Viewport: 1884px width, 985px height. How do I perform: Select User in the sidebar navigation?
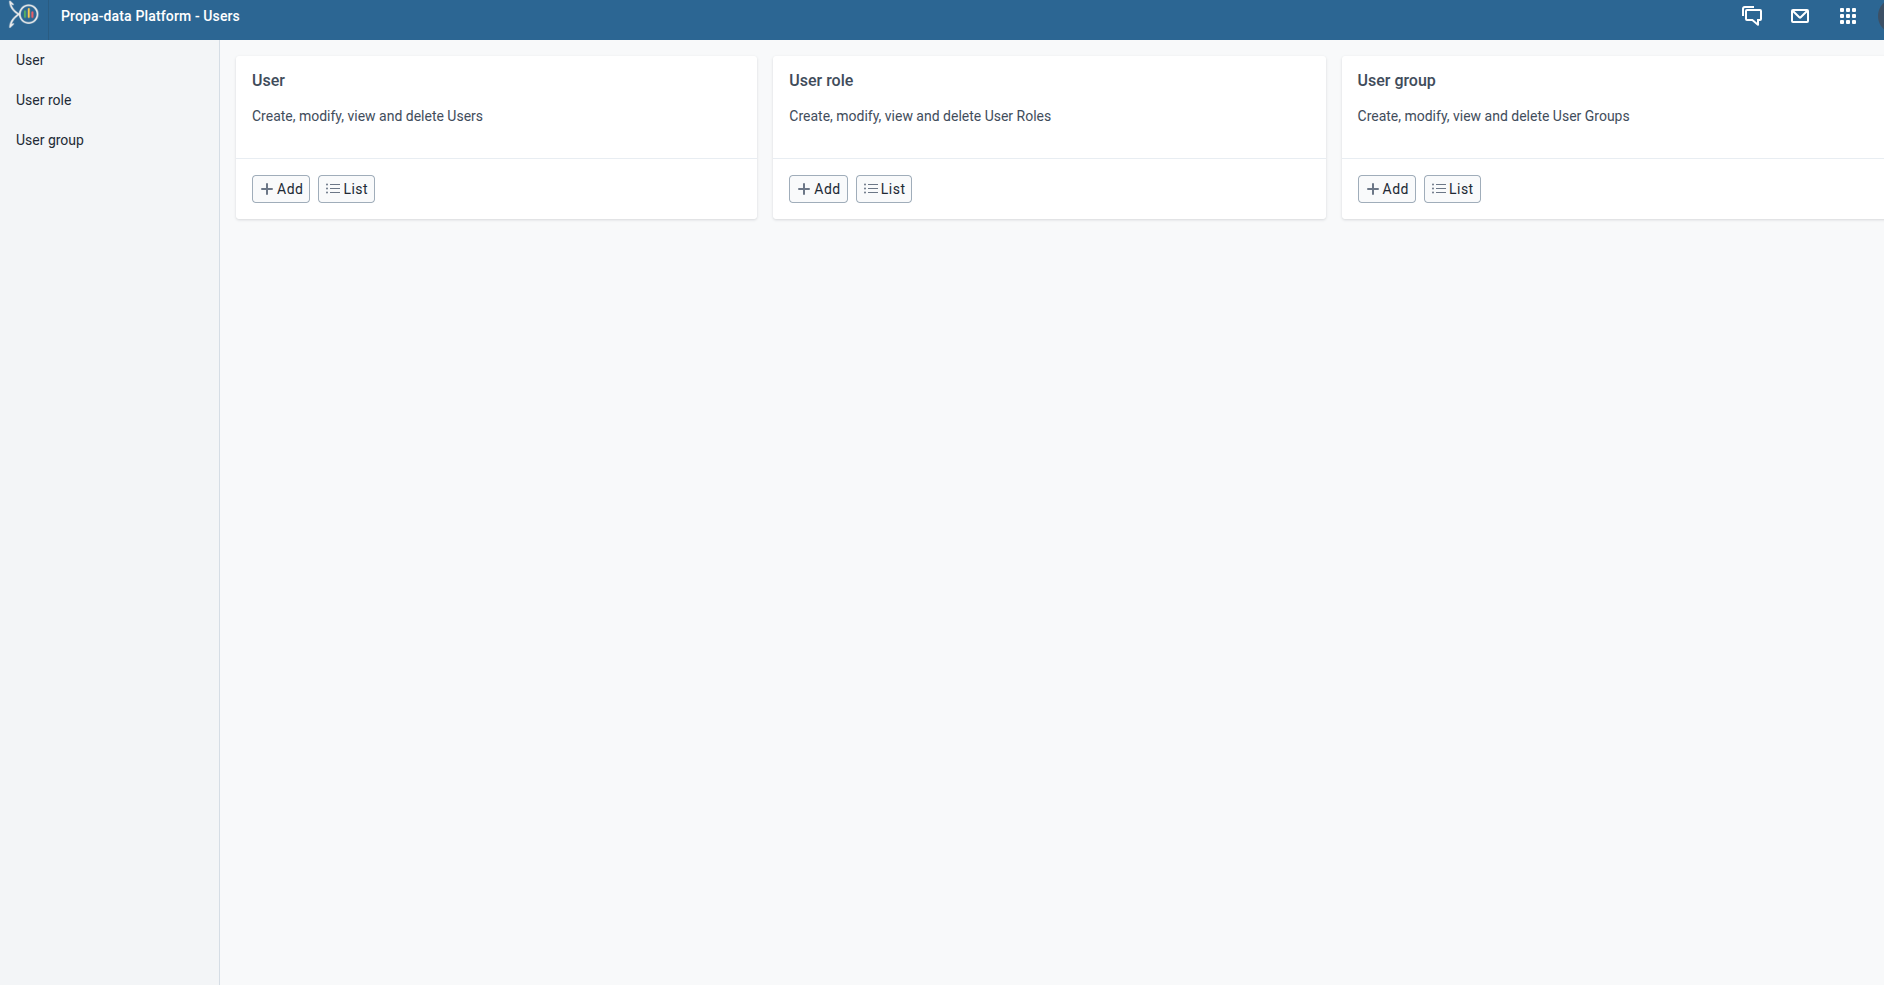pos(29,59)
